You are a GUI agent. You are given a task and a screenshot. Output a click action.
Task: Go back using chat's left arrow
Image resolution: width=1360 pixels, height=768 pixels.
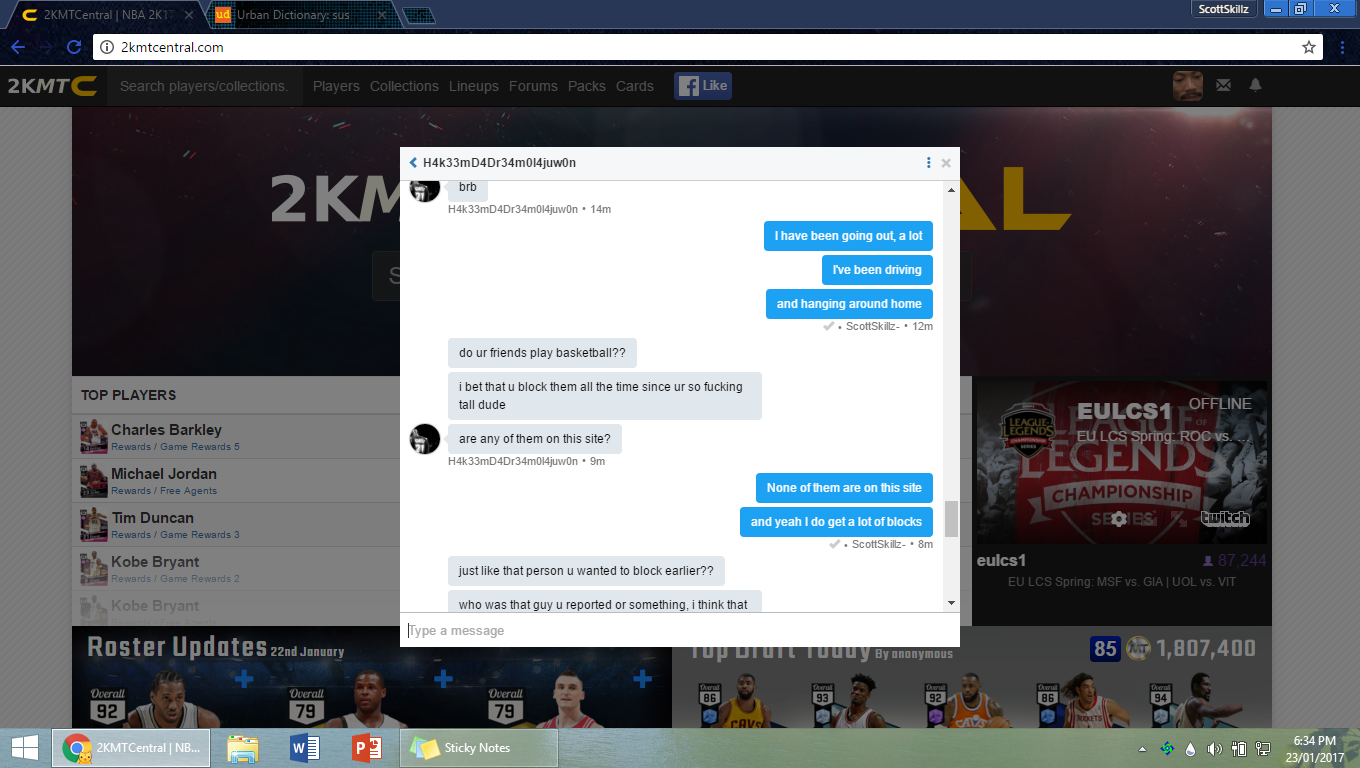(x=413, y=163)
